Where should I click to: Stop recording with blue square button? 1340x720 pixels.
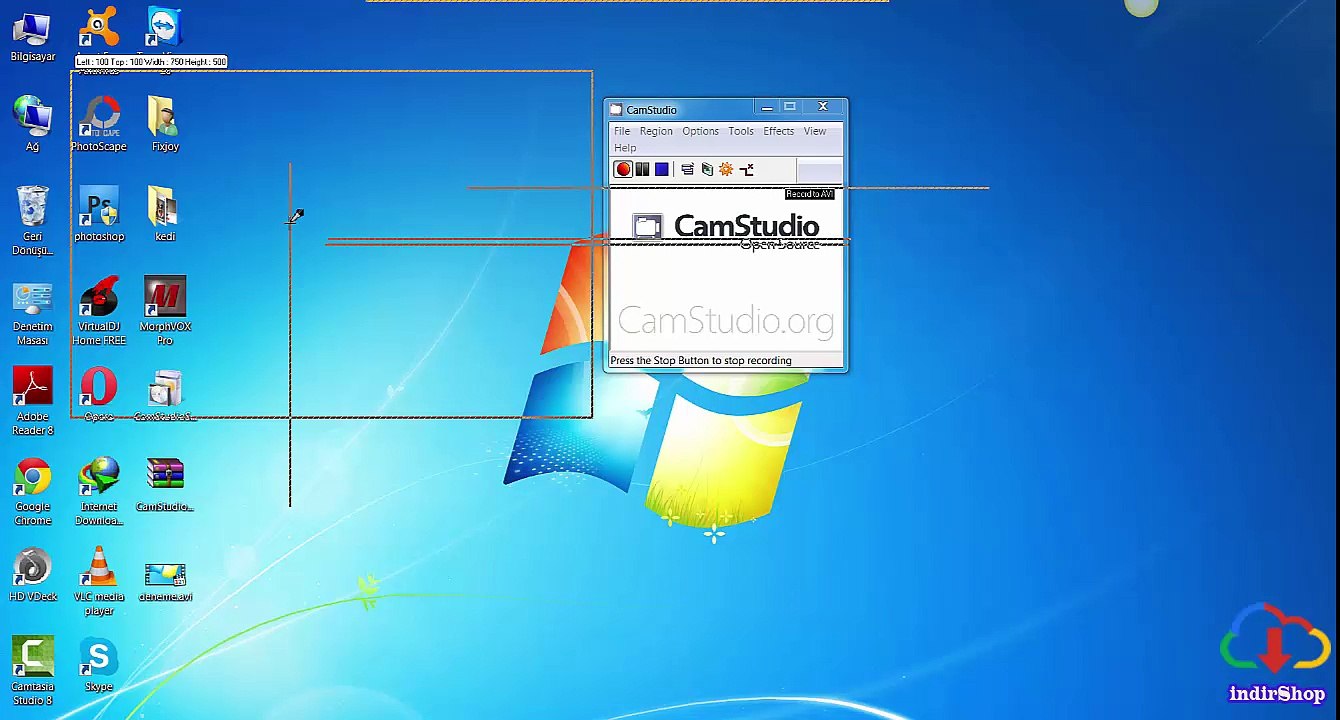coord(661,170)
